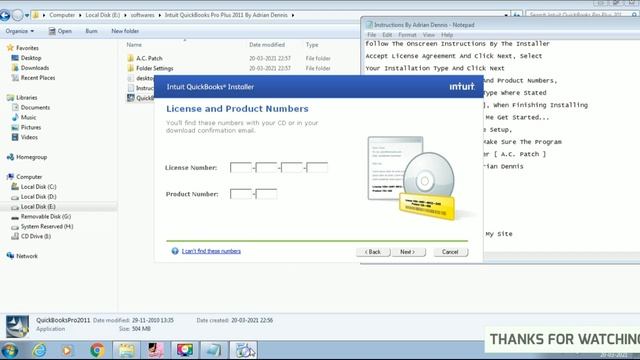Image resolution: width=640 pixels, height=360 pixels.
Task: Click Local Disk (E:) breadcrumb segment
Action: (x=102, y=15)
